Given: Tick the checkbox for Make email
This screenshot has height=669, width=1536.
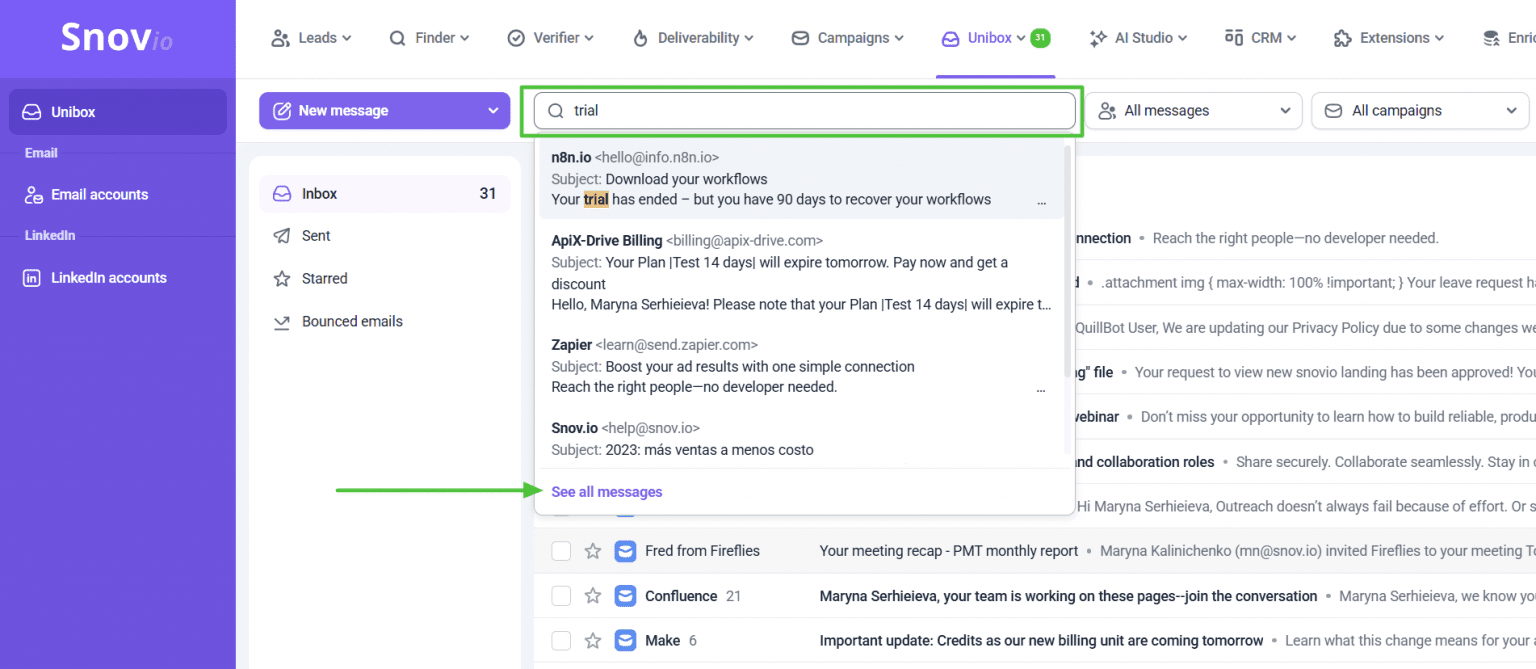Looking at the screenshot, I should point(561,640).
